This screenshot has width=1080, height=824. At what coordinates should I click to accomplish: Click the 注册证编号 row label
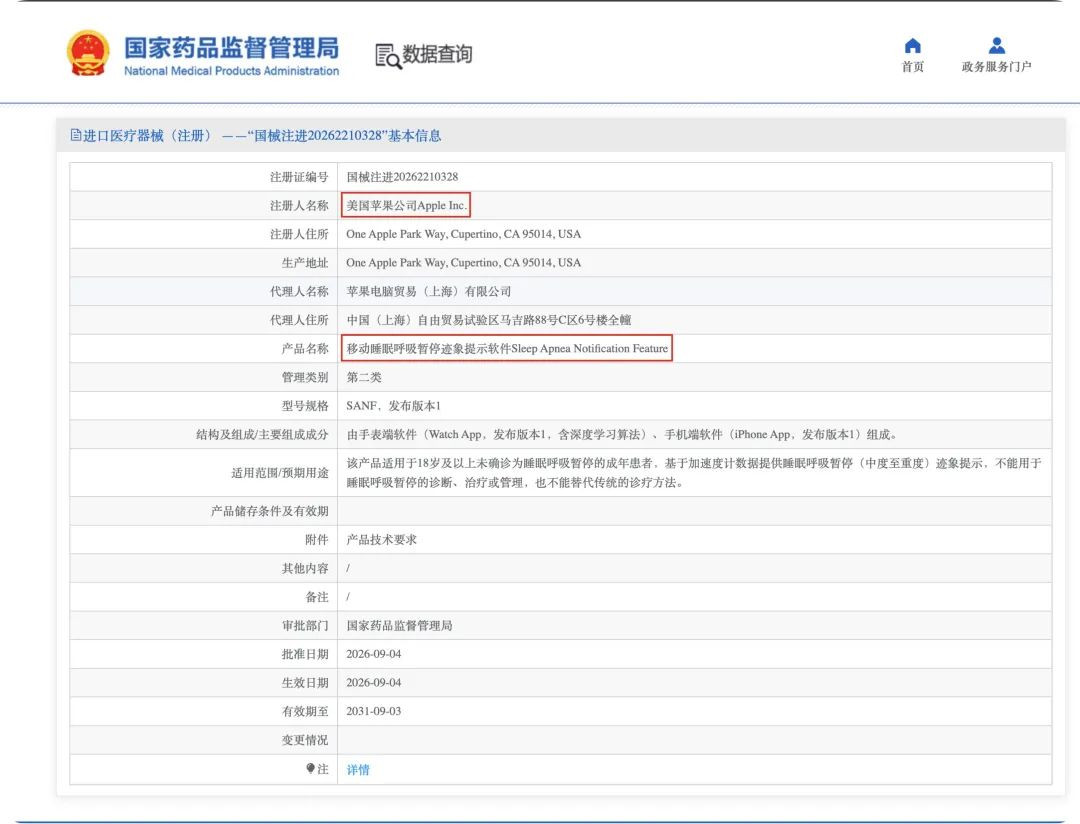299,177
